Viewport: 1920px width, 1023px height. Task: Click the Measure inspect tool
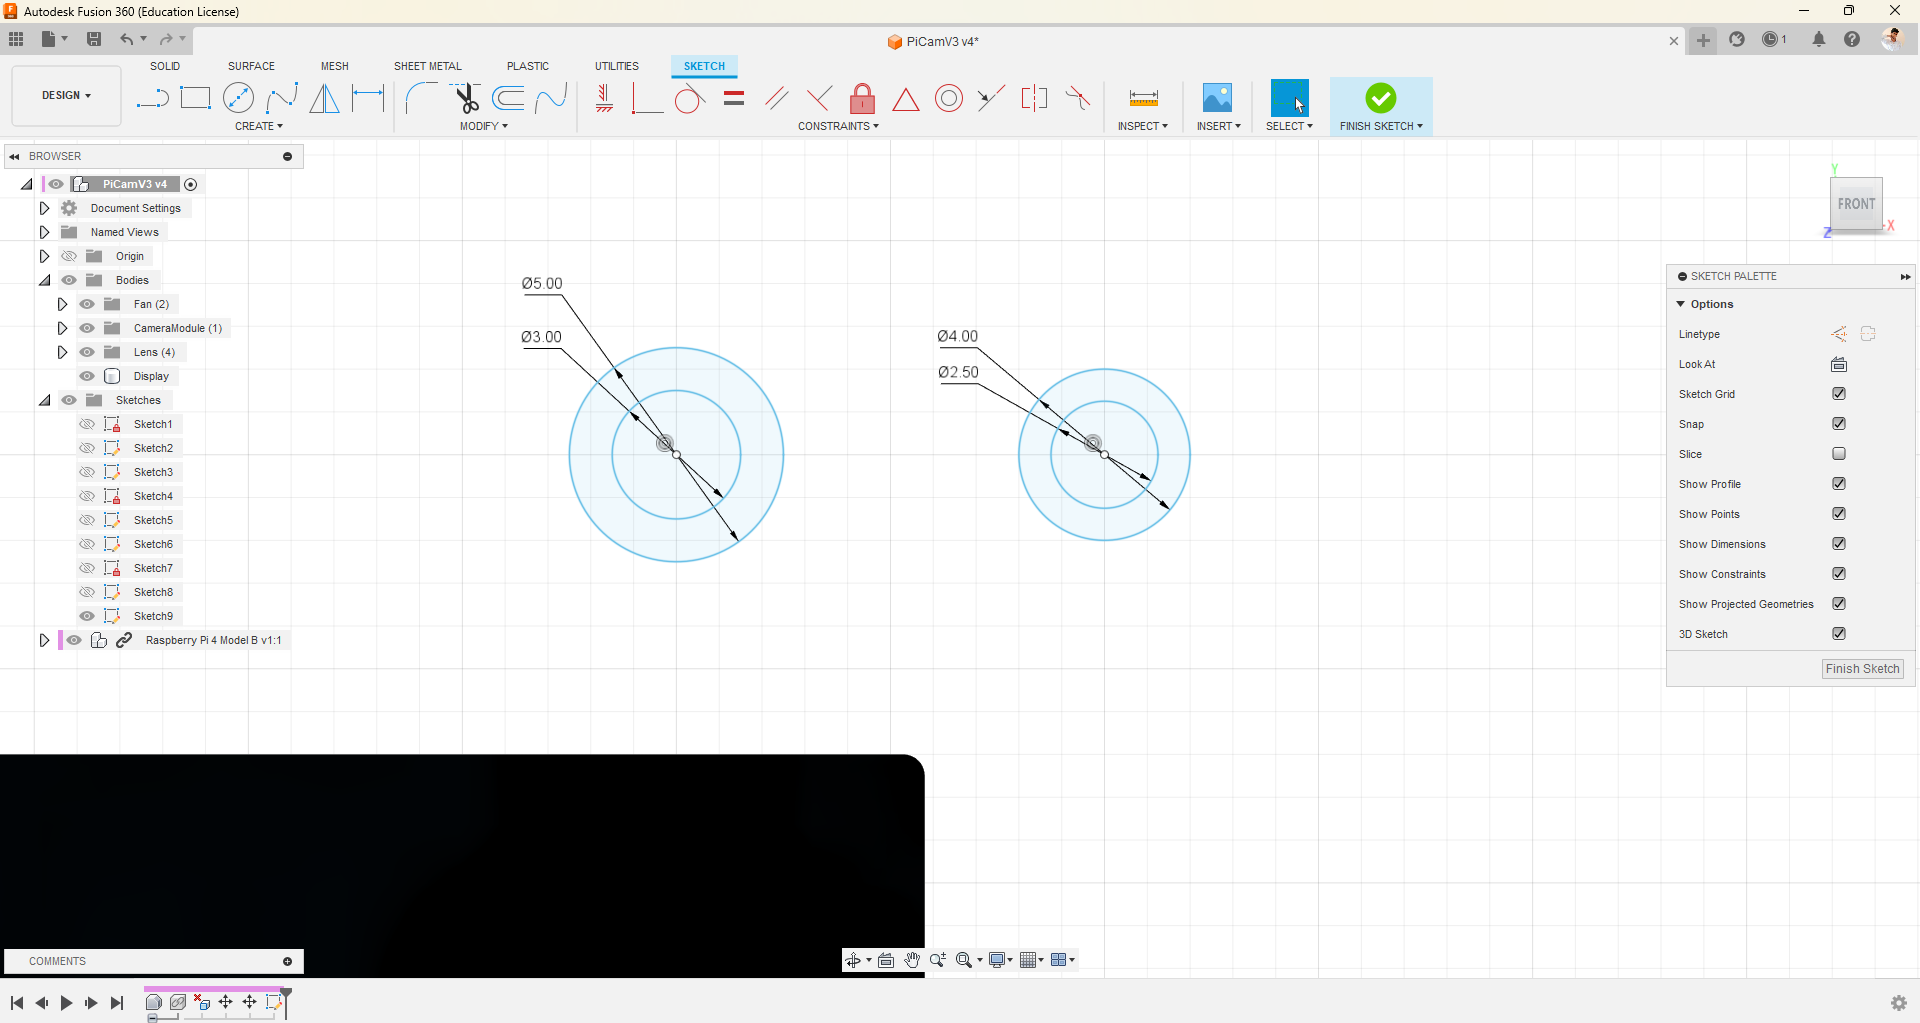coord(1143,98)
